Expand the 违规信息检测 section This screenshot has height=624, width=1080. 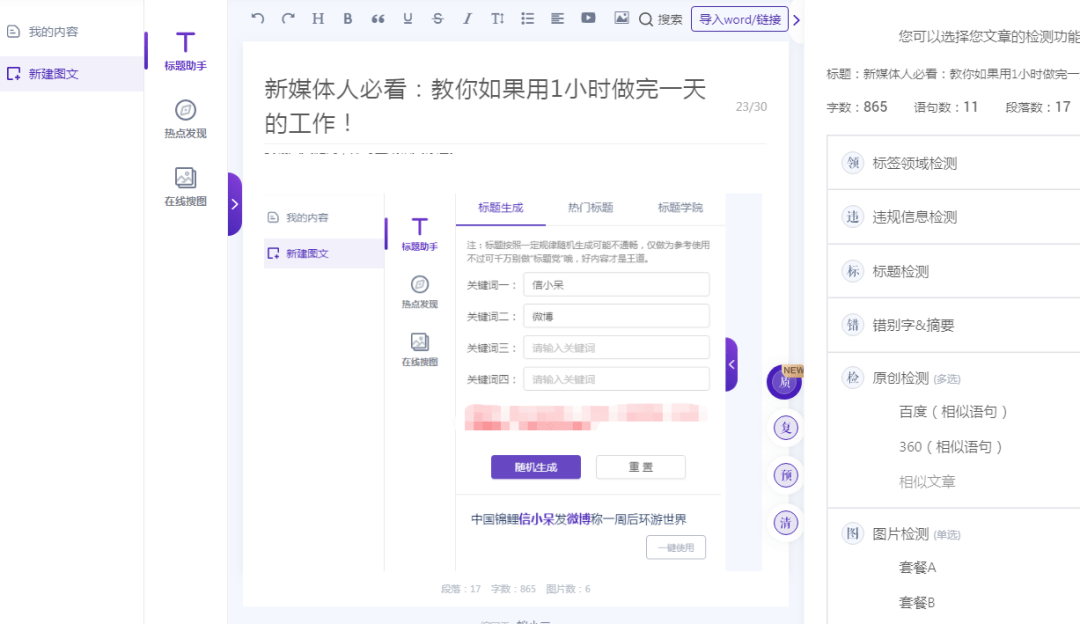(914, 217)
